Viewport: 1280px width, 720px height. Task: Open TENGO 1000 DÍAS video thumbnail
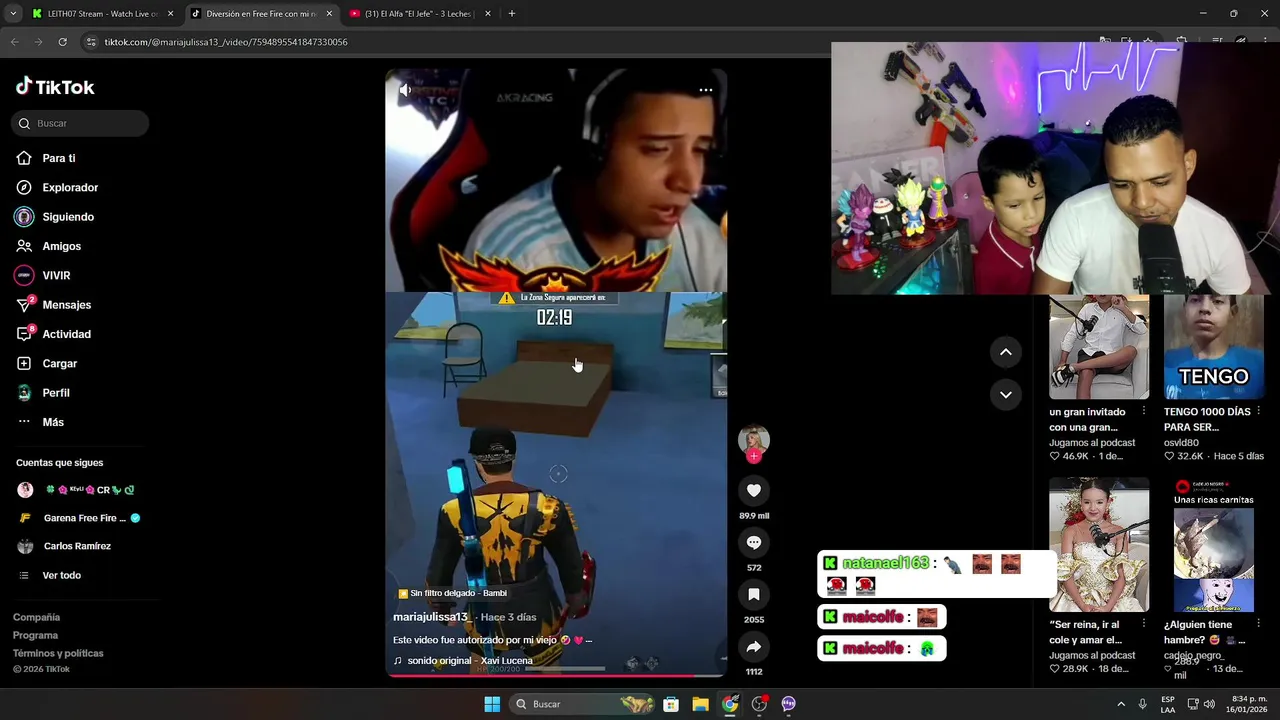coord(1214,347)
